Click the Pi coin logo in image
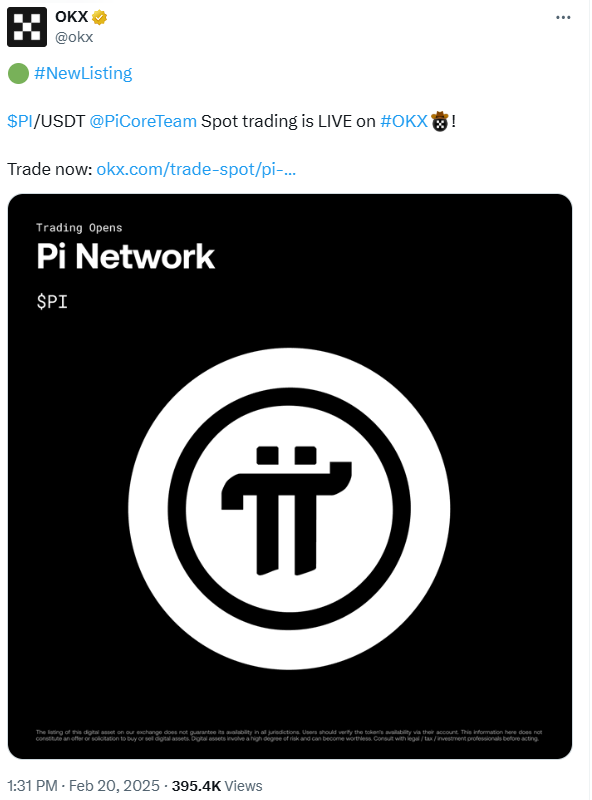This screenshot has height=800, width=592. tap(289, 509)
